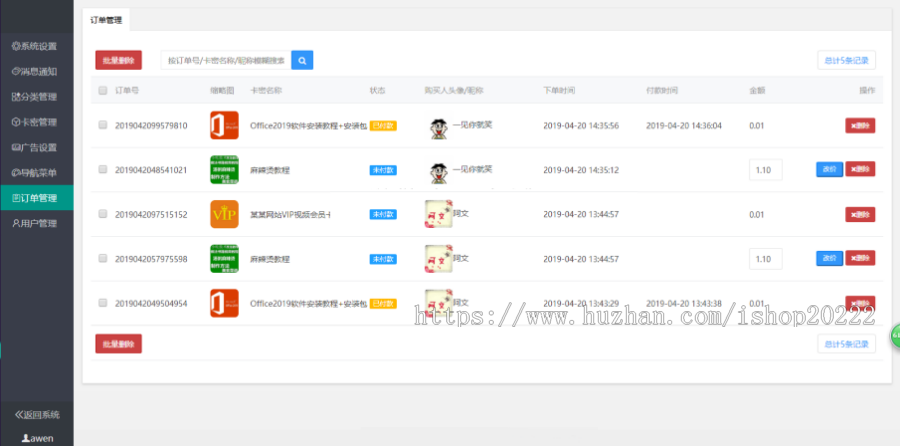Switch to the 订单管理 tab
Screen dimensions: 900x446
click(x=106, y=20)
